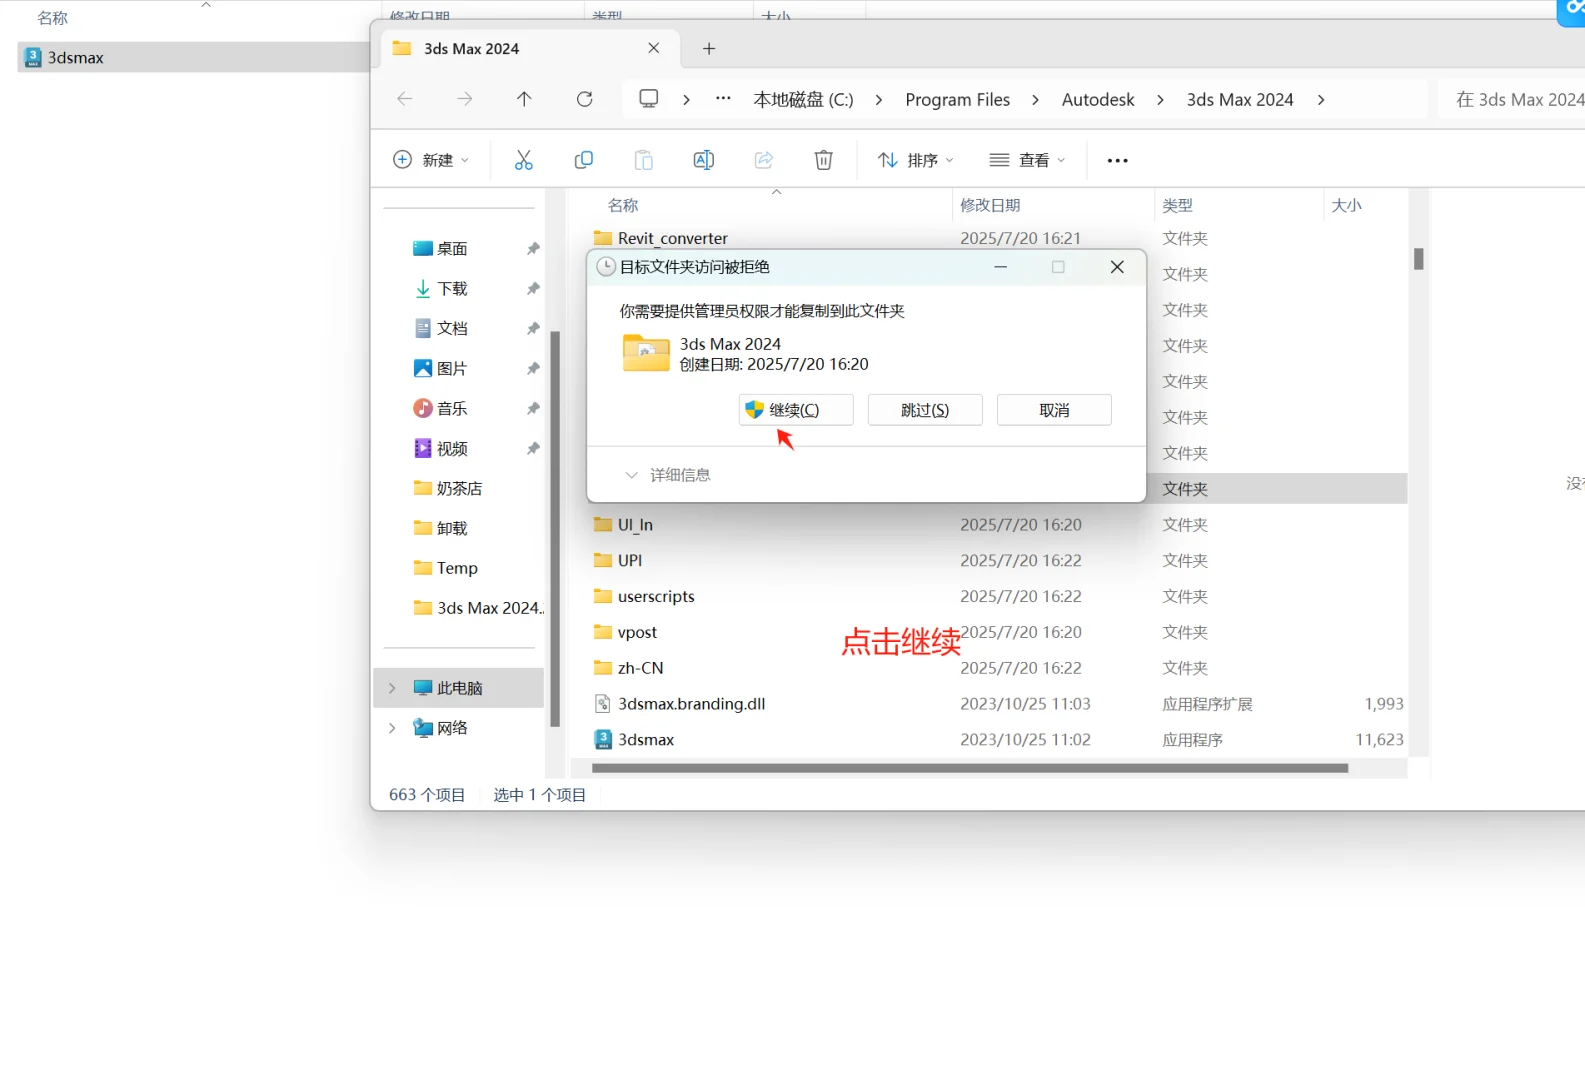
Task: Click the Copy icon in toolbar
Action: coord(584,160)
